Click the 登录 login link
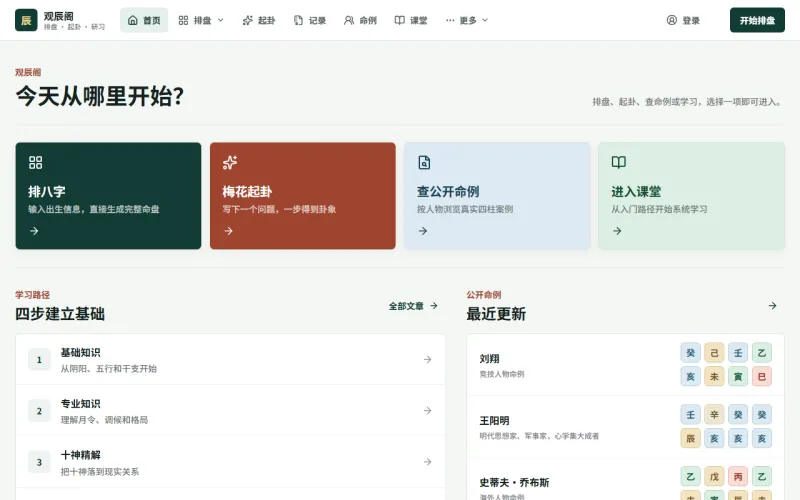Screen dimensions: 800x500 (683, 20)
